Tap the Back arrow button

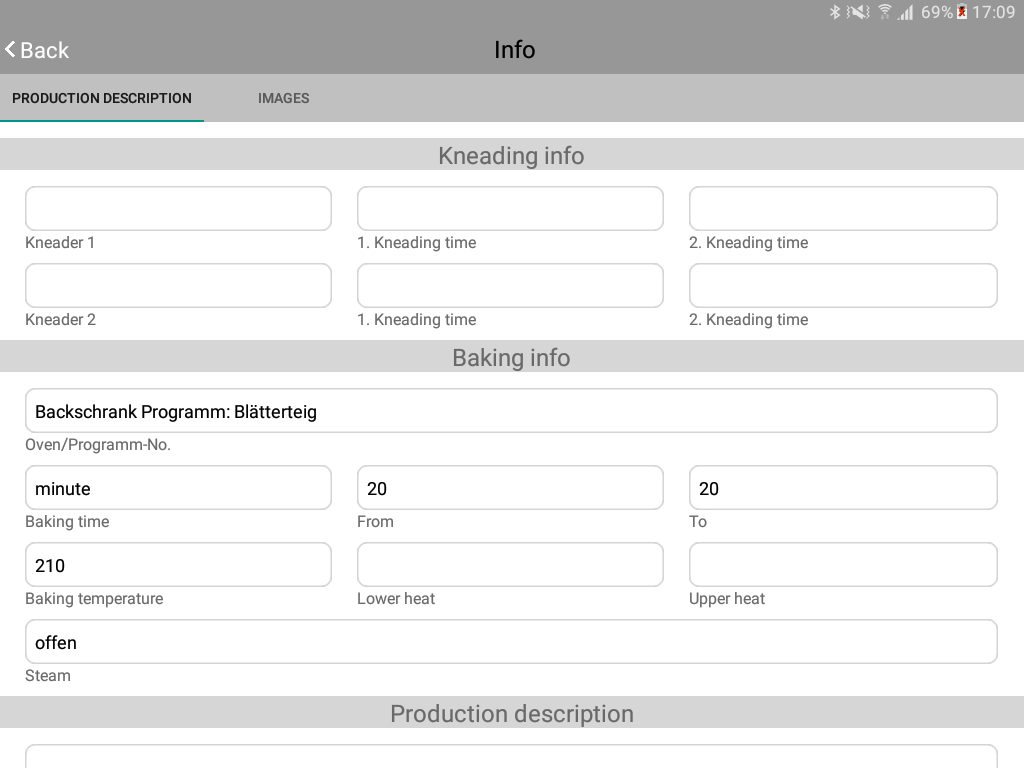coord(37,50)
